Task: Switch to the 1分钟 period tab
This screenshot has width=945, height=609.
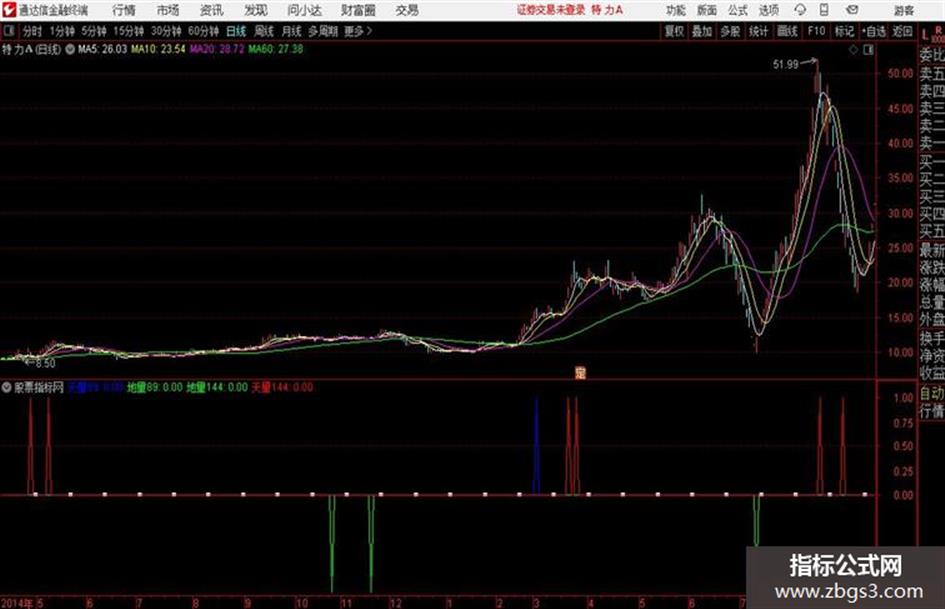Action: pyautogui.click(x=62, y=31)
